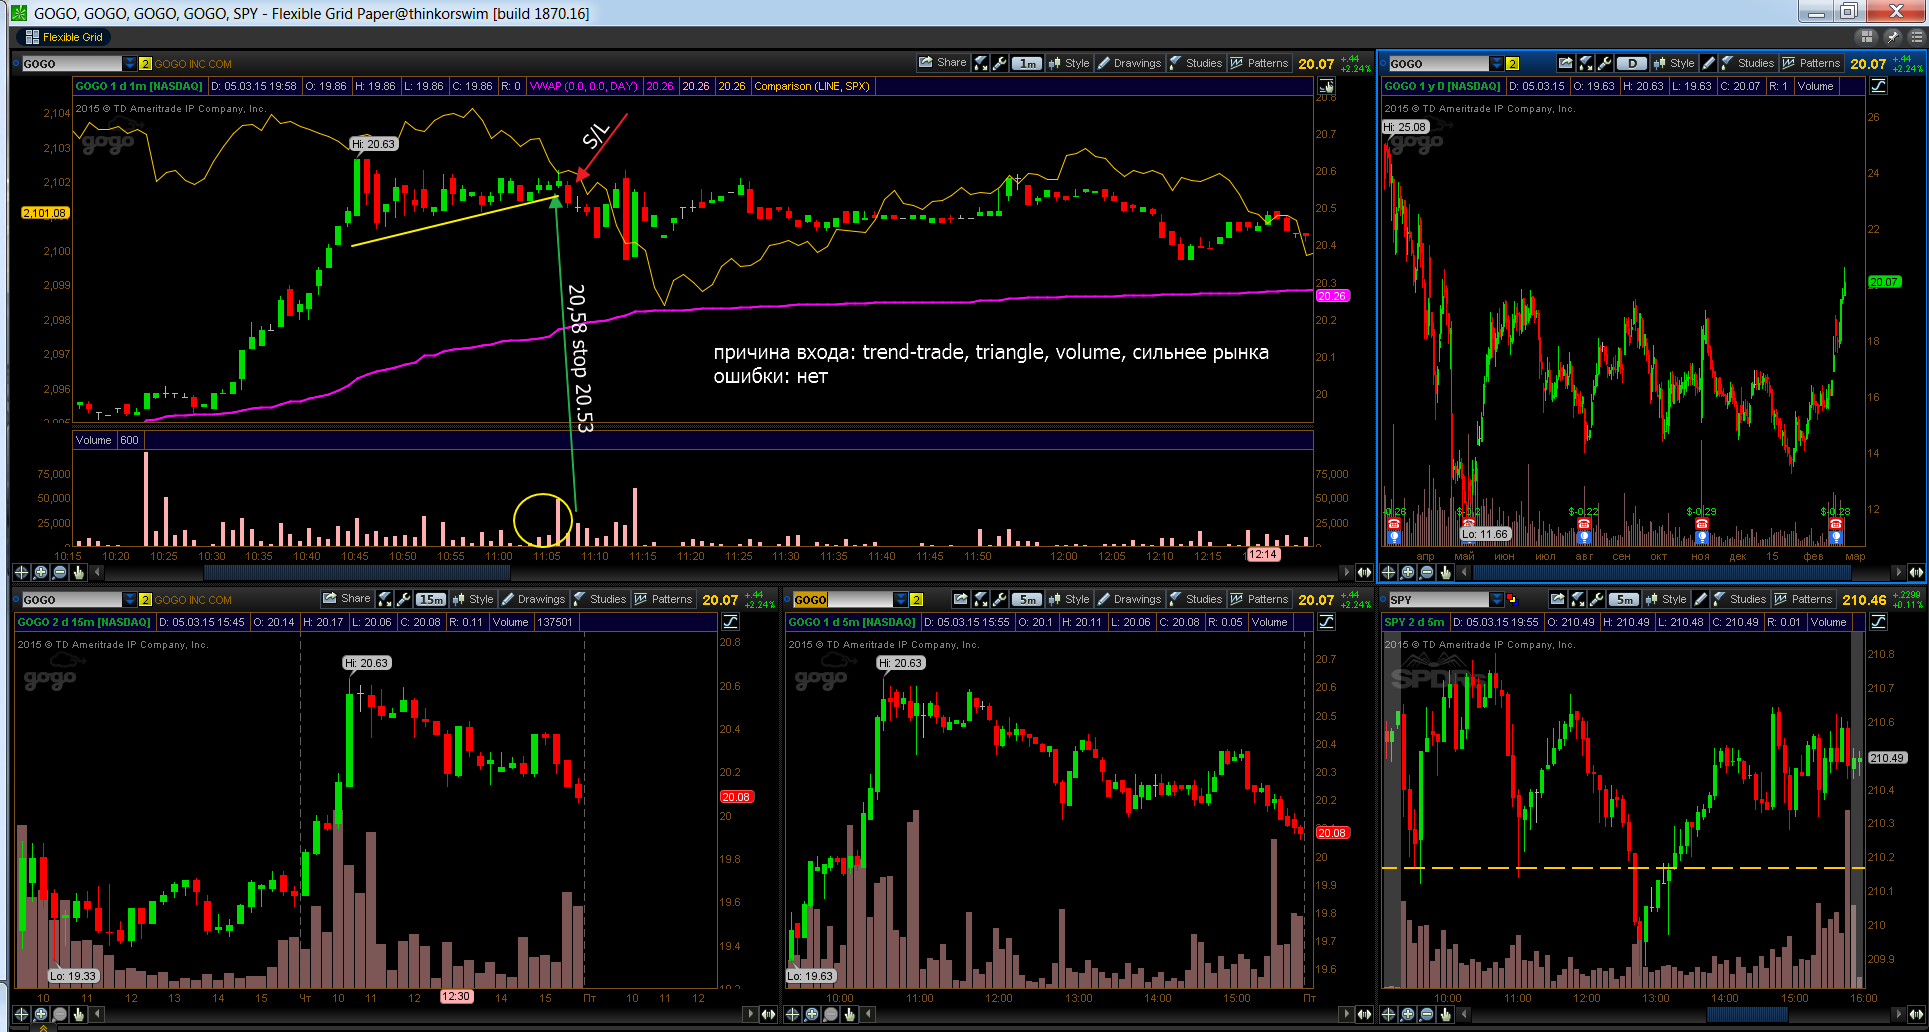
Task: Share icon in daily GOGO chart
Action: 1565,63
